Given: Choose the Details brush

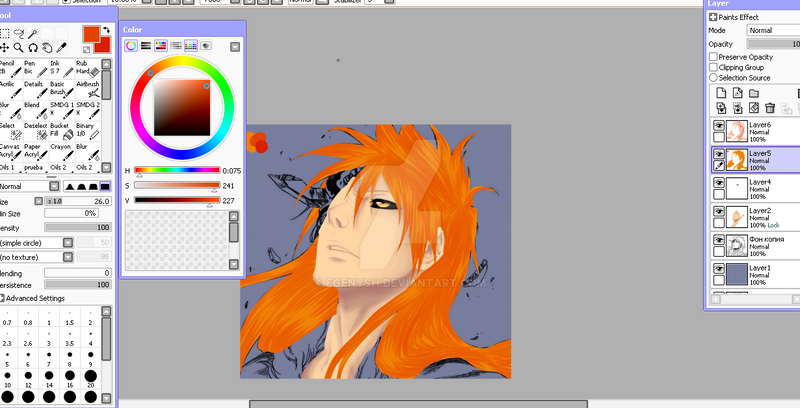Looking at the screenshot, I should (x=35, y=89).
